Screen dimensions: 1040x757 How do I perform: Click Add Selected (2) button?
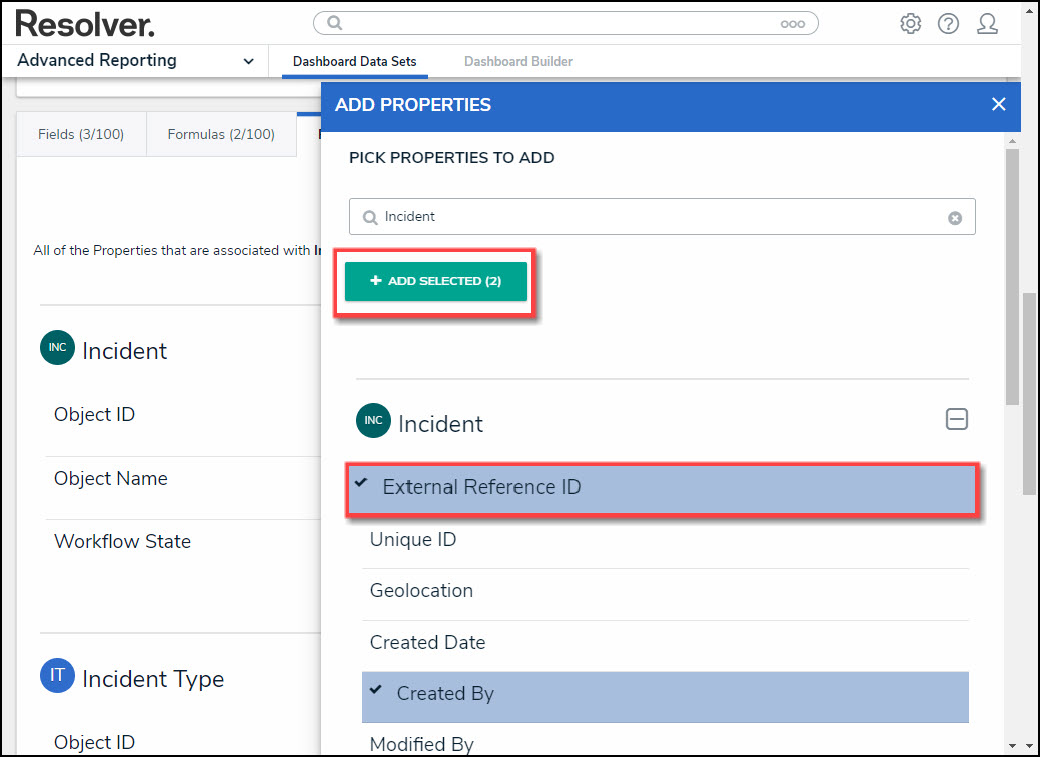coord(436,281)
